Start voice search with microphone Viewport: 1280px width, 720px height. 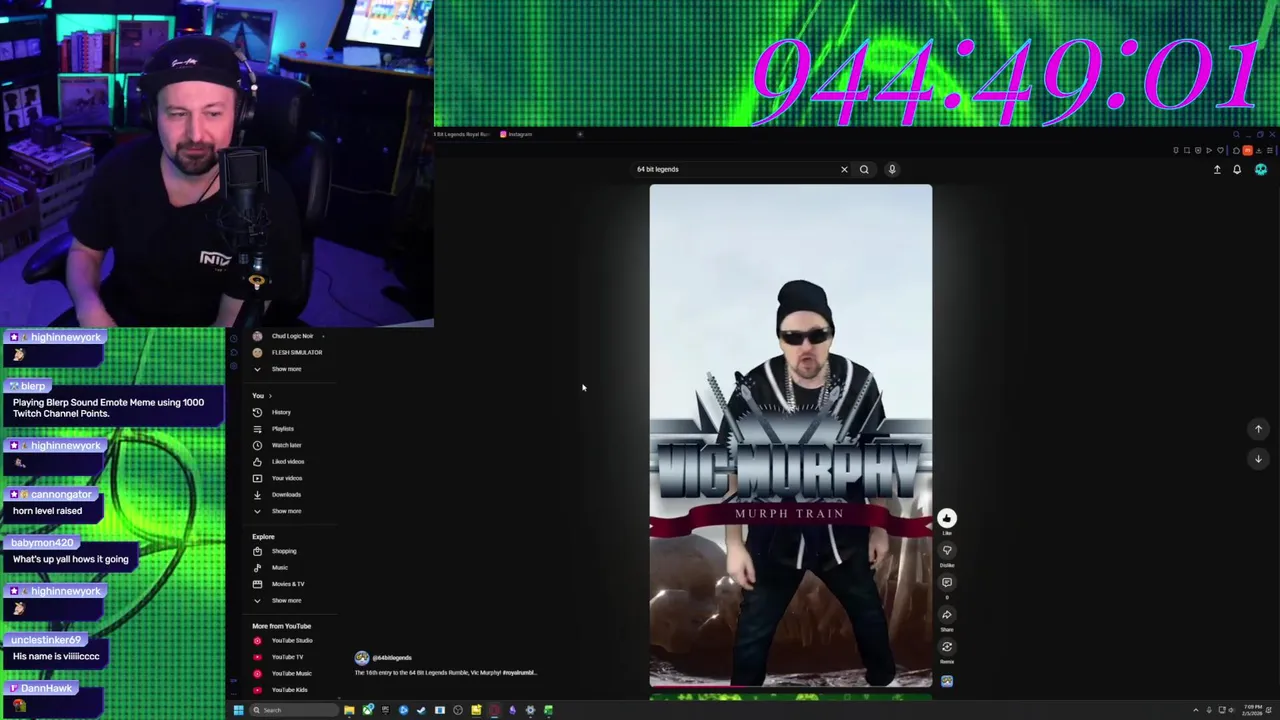892,169
